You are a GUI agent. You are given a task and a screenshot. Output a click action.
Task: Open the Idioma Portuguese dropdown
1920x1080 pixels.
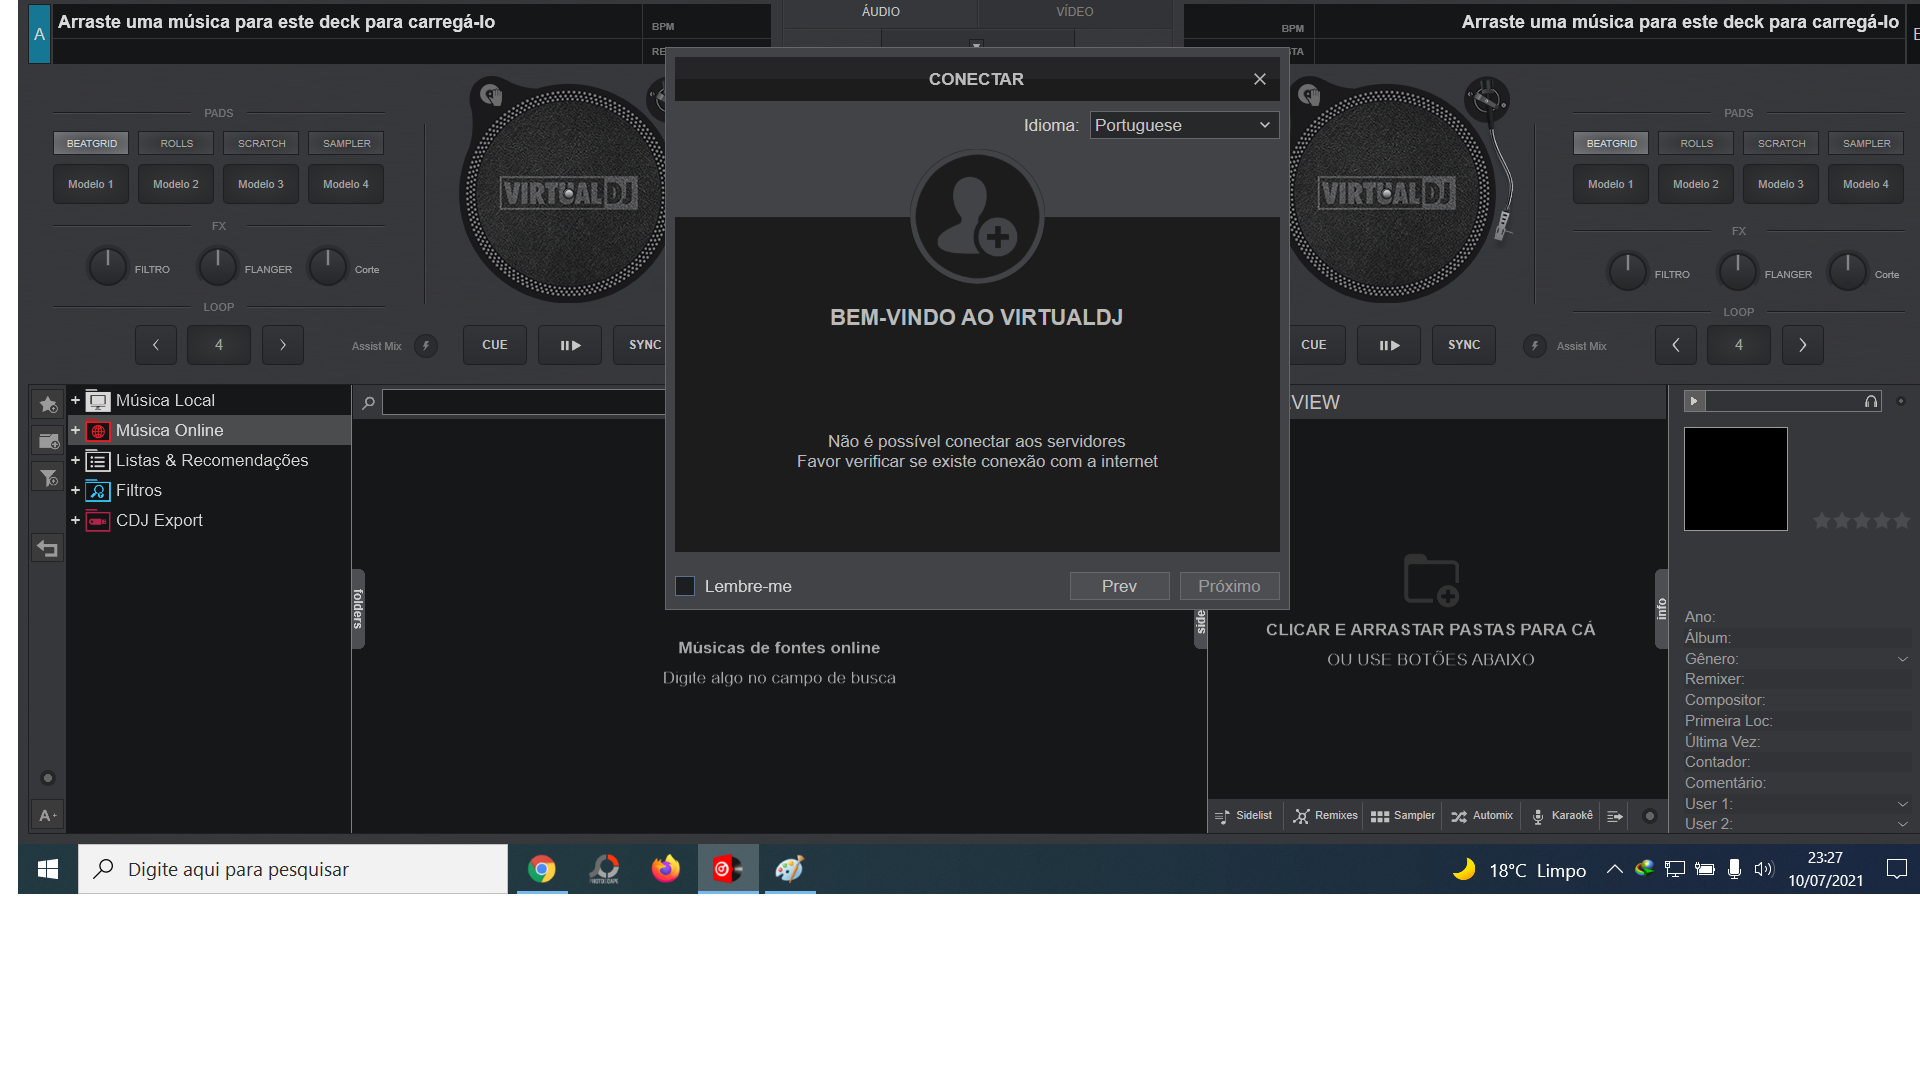[x=1184, y=125]
